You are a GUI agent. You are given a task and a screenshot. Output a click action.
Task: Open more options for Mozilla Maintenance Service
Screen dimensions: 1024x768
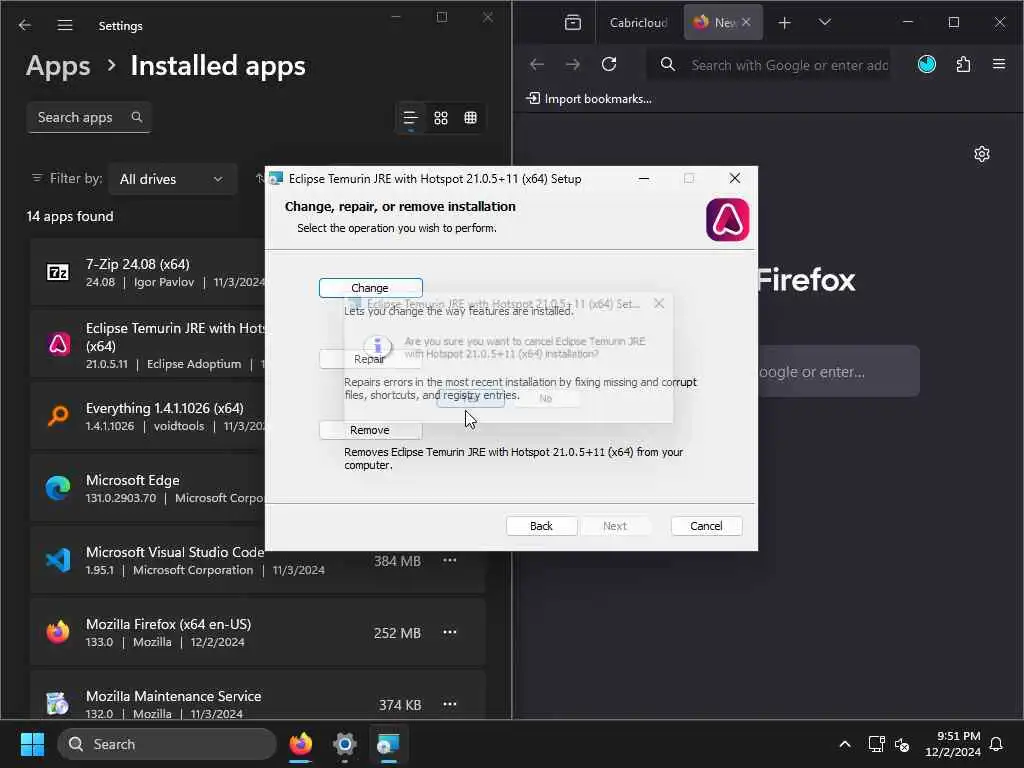(450, 704)
